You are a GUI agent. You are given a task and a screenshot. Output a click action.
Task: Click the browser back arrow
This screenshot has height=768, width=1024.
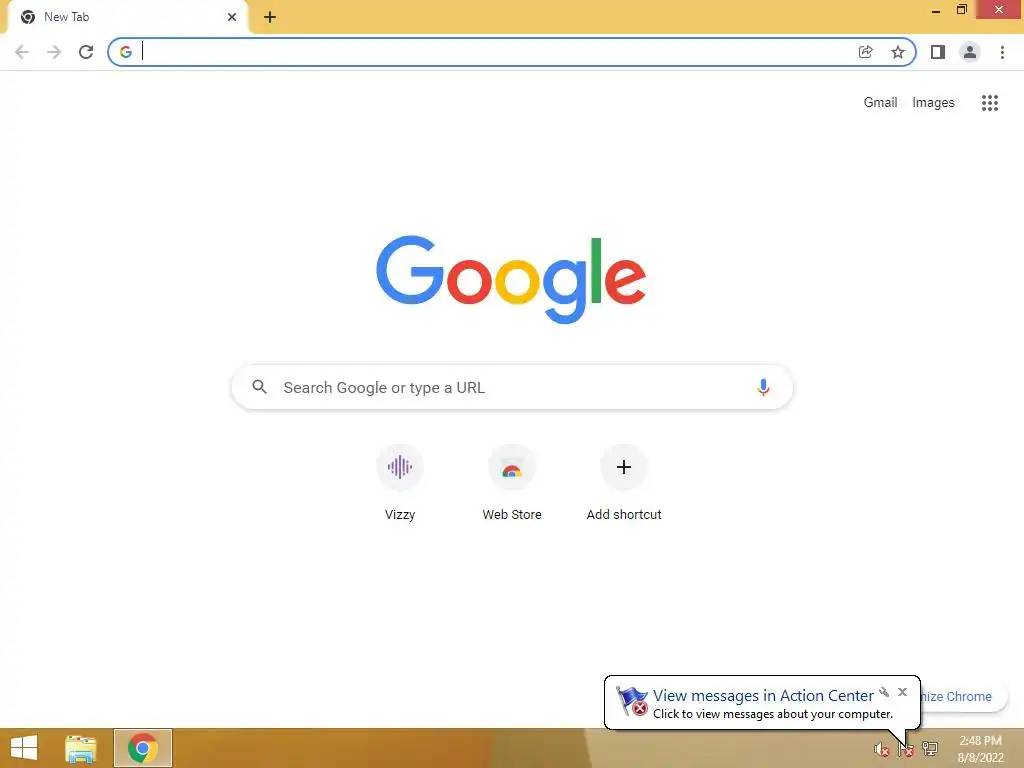(x=22, y=52)
